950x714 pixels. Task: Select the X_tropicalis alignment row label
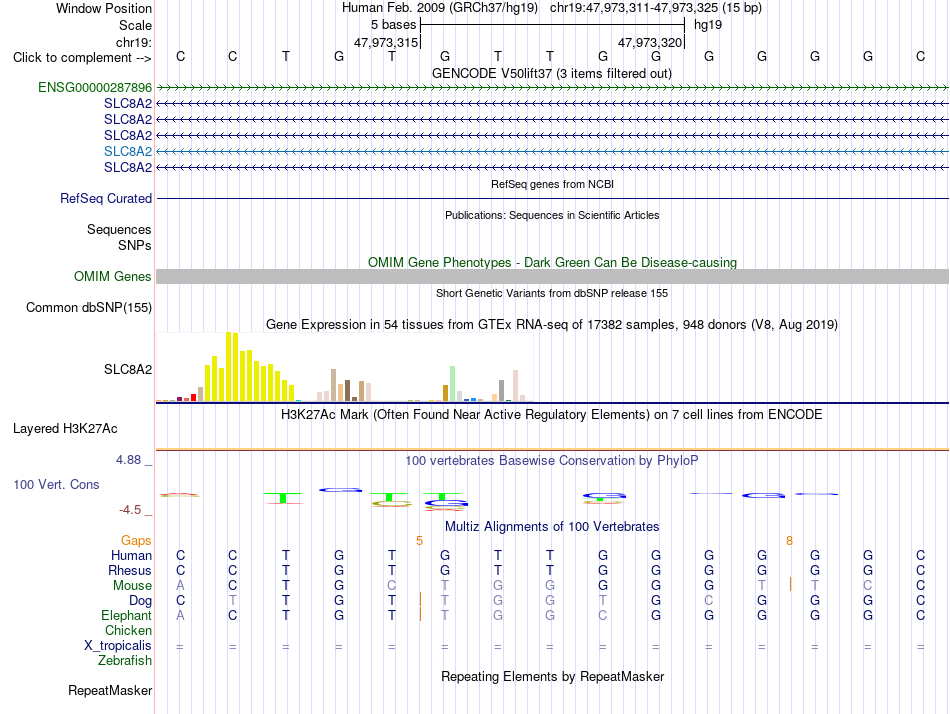pyautogui.click(x=118, y=646)
